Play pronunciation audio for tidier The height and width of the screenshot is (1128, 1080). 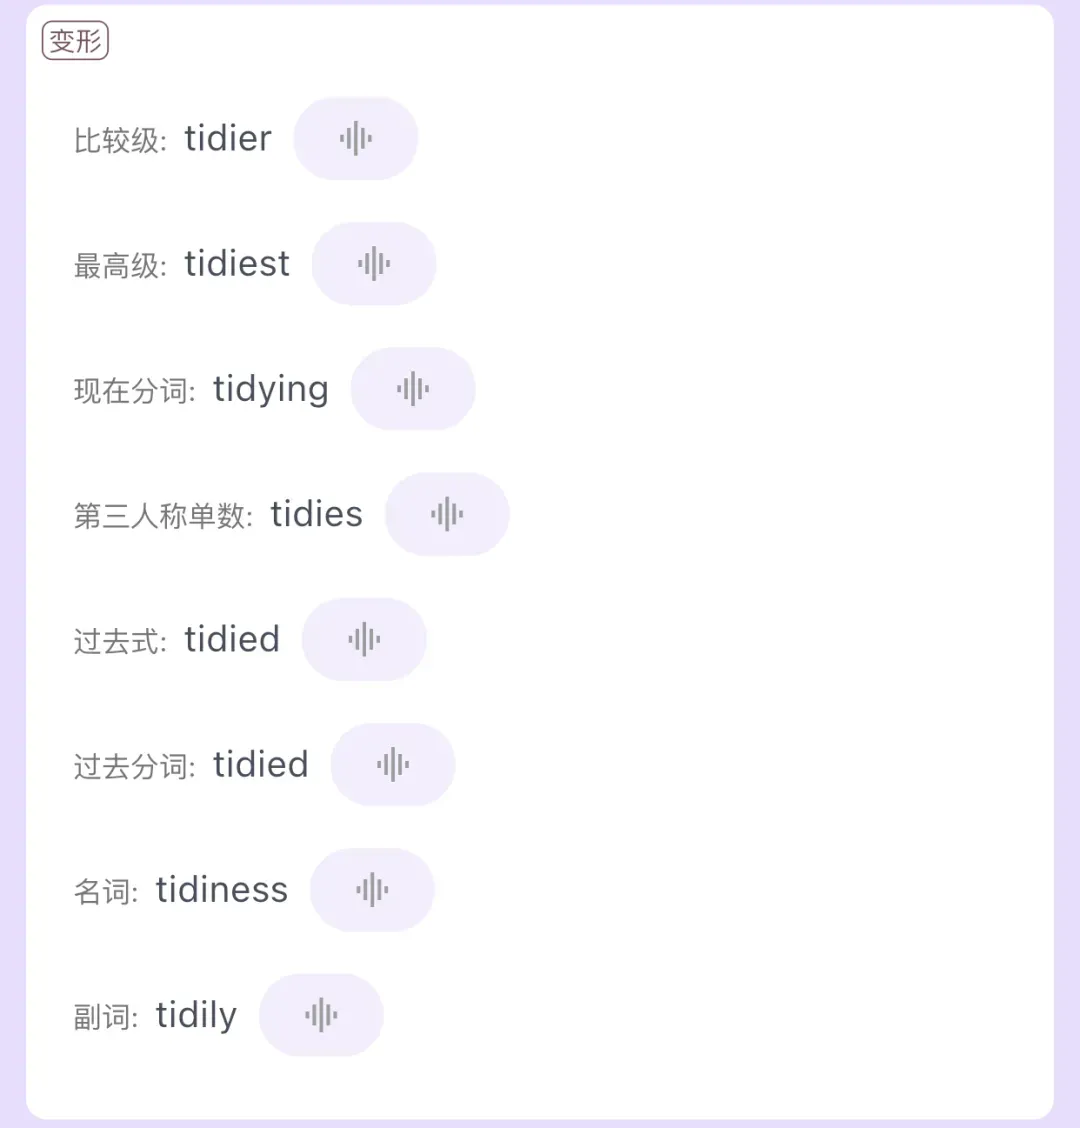(355, 138)
